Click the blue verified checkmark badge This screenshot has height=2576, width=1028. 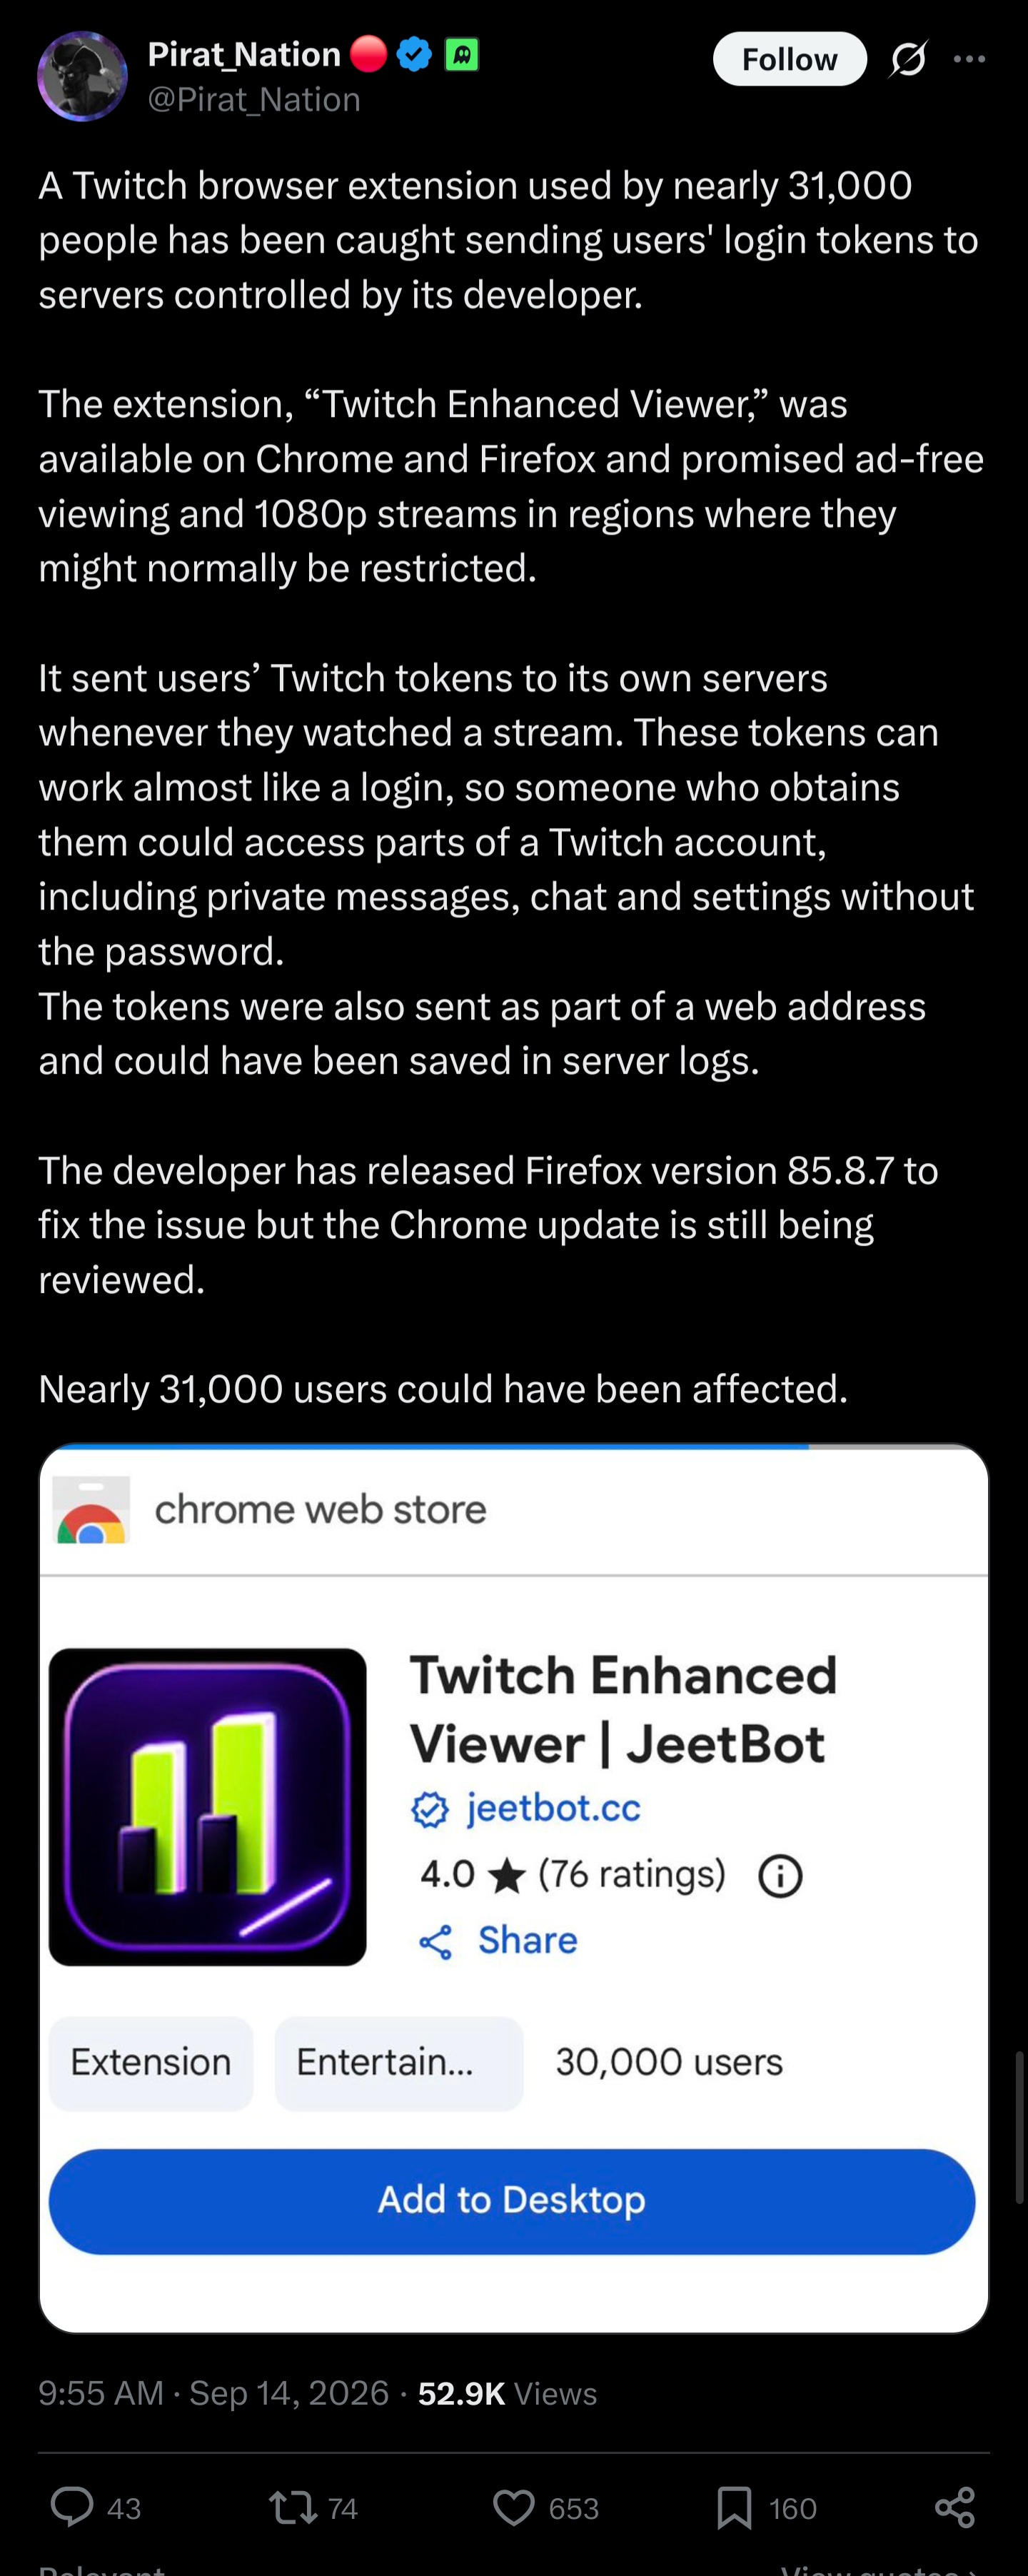(x=414, y=54)
